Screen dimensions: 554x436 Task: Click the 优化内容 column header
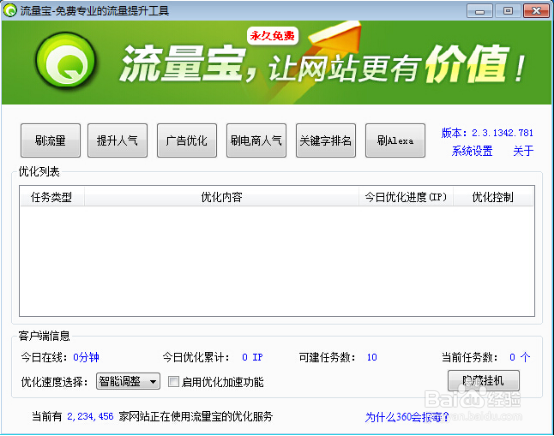click(x=222, y=197)
